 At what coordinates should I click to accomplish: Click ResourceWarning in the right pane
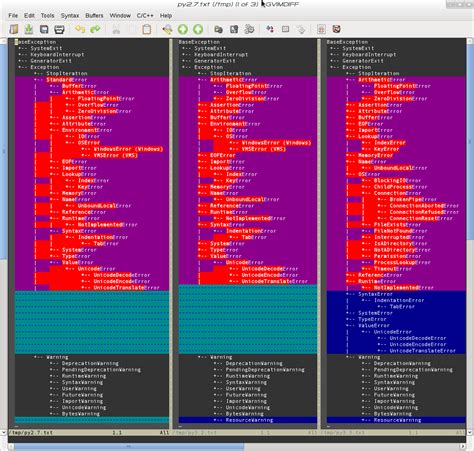(397, 420)
